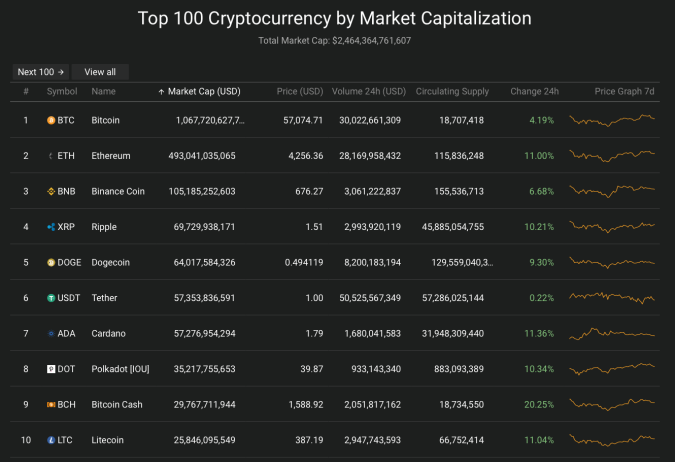Open Ethereum's 7-day price graph

[x=612, y=156]
